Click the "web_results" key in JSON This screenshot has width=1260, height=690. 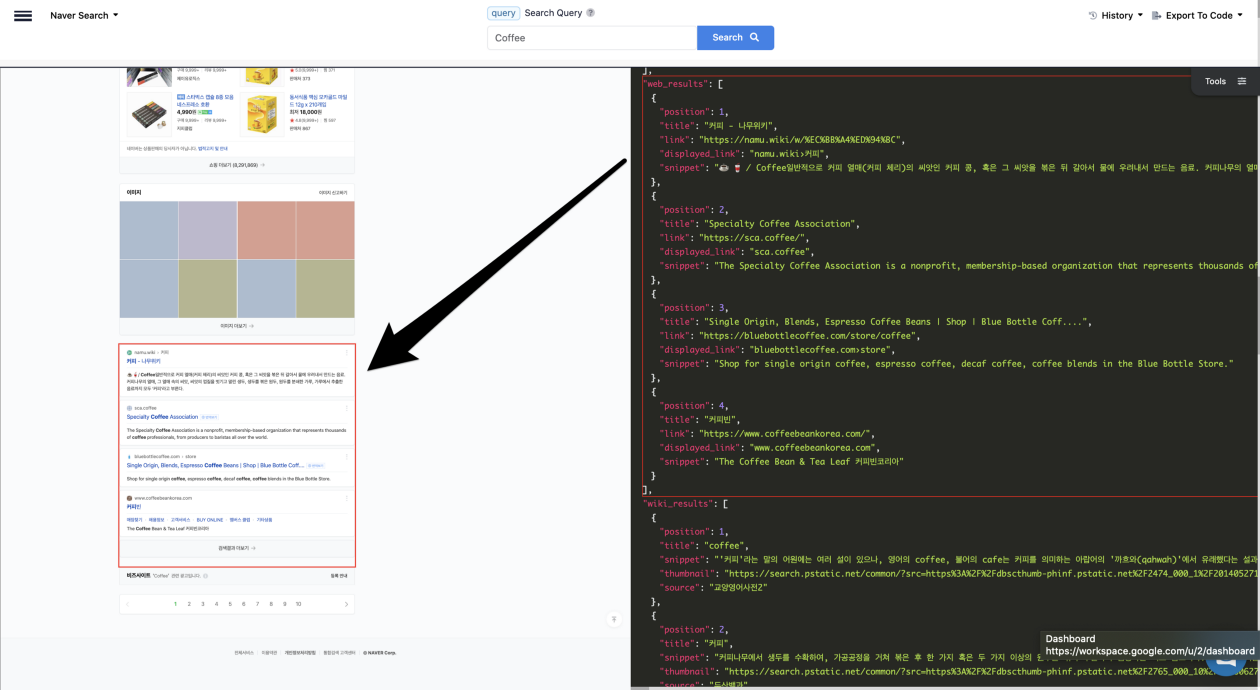click(677, 84)
